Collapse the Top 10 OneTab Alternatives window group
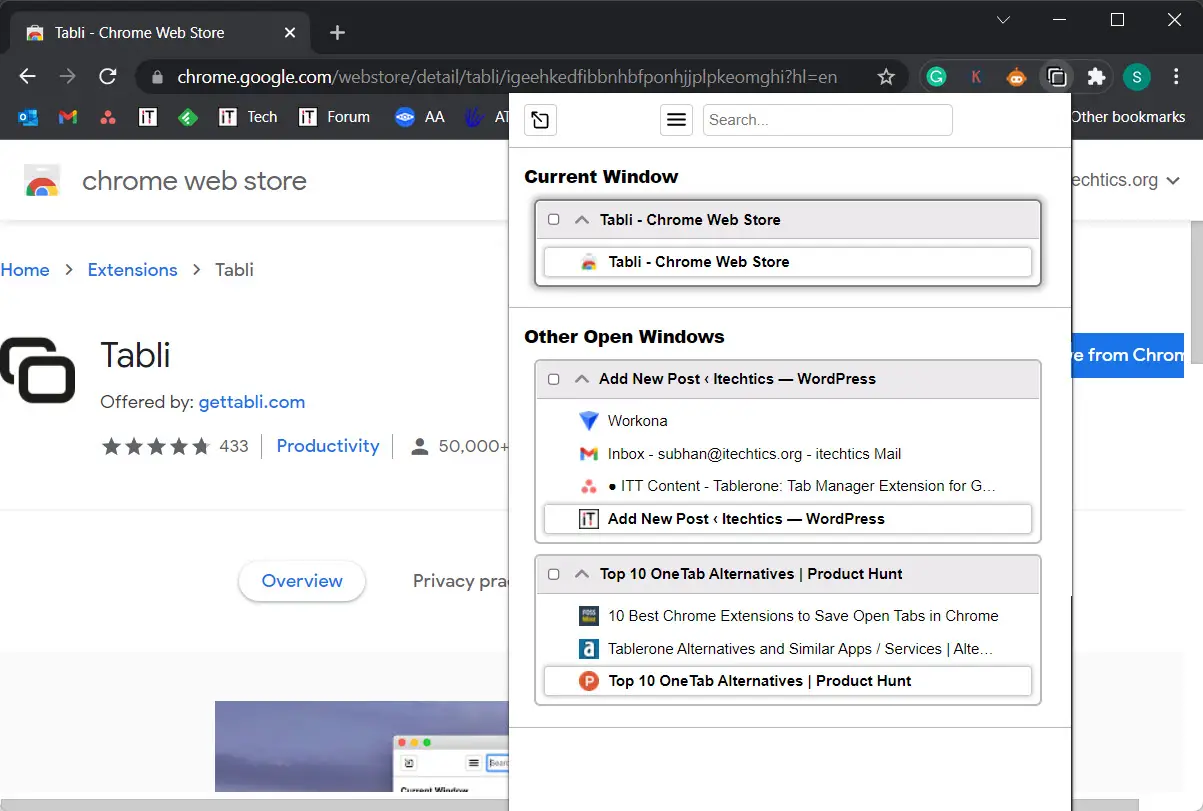The height and width of the screenshot is (811, 1203). click(x=582, y=574)
